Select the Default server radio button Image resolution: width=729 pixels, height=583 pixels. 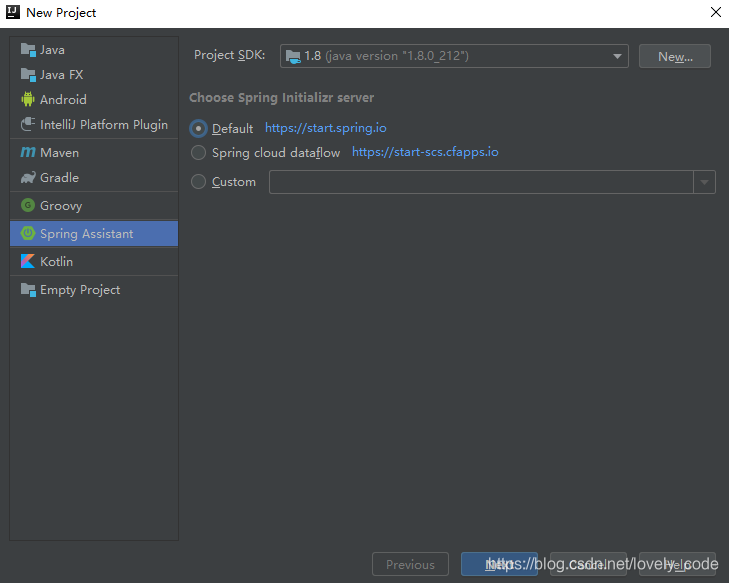199,128
